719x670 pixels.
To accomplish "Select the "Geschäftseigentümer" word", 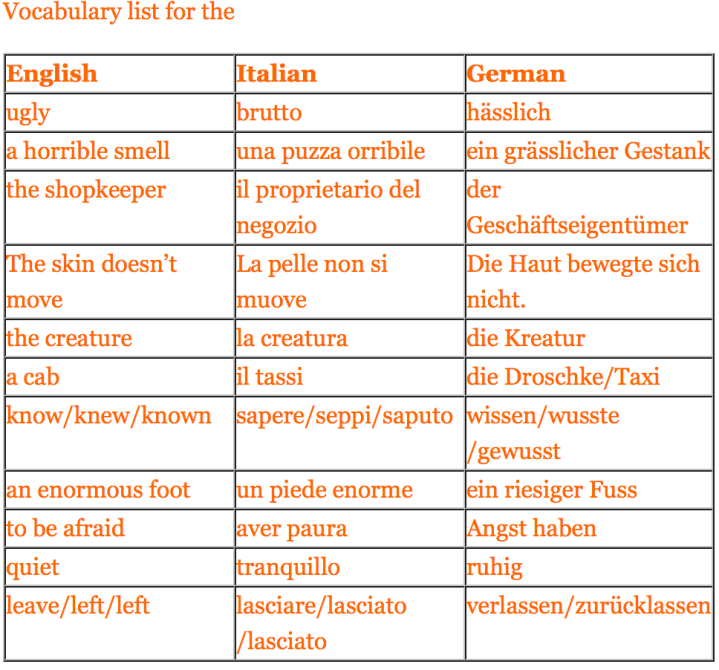I will pyautogui.click(x=577, y=226).
